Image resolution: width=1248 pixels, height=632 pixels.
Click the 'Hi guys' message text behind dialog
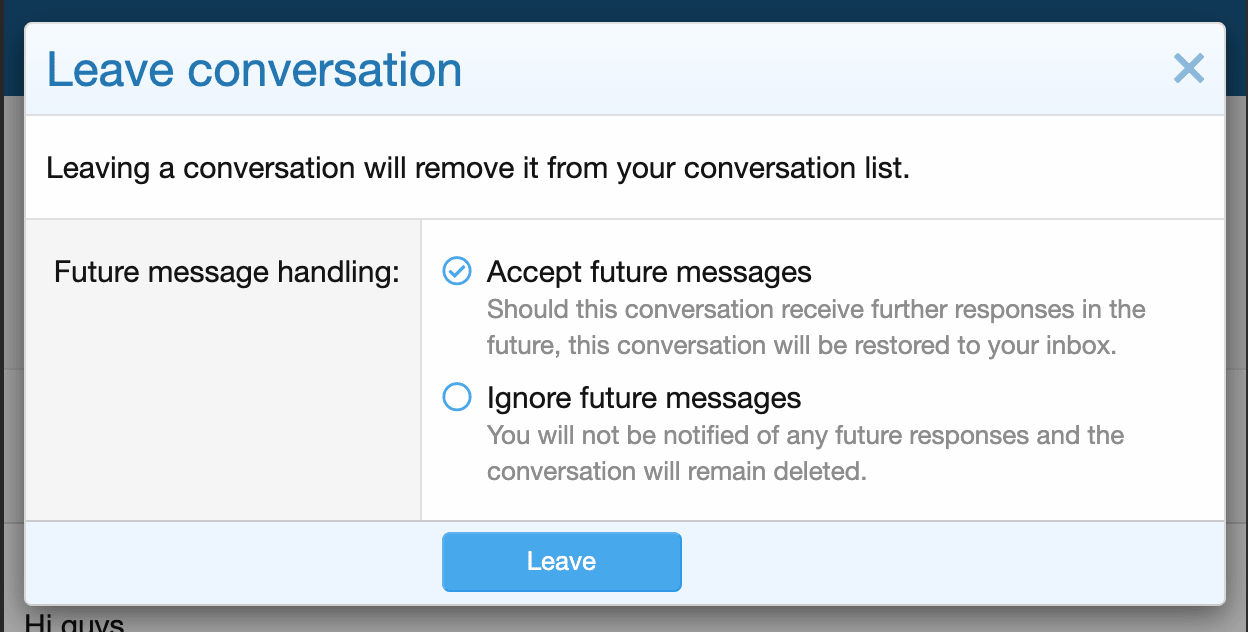coord(74,624)
